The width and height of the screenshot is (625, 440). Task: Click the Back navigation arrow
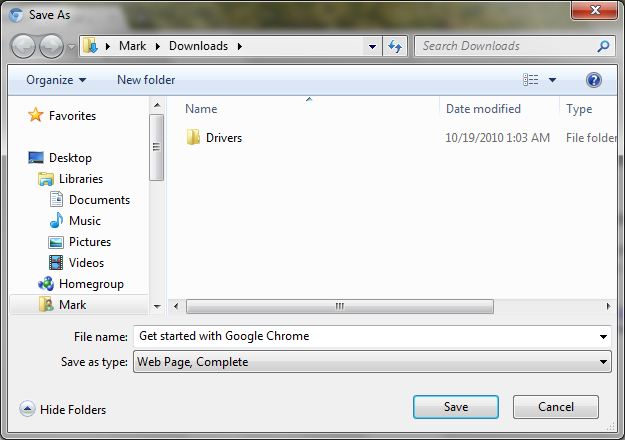(x=24, y=46)
